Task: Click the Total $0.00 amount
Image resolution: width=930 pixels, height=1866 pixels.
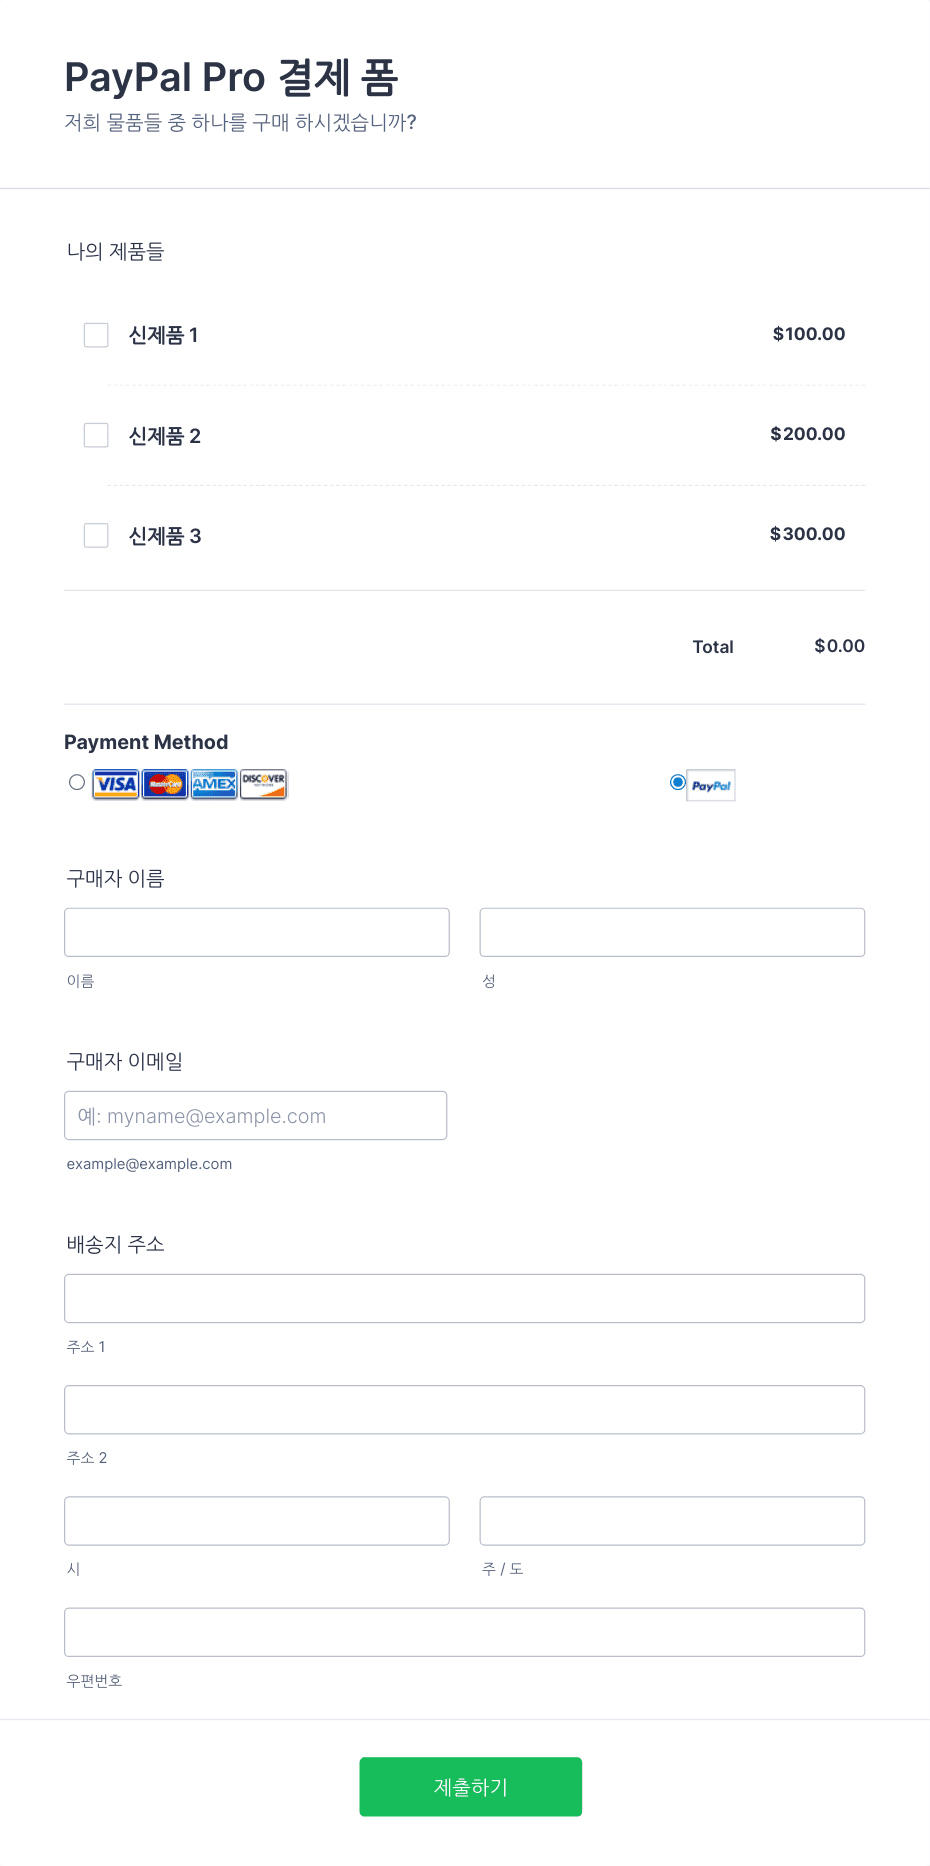Action: pos(839,646)
